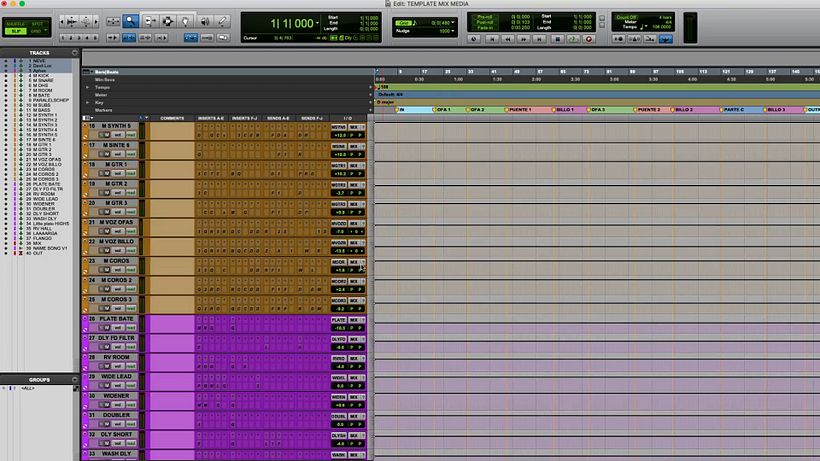Jump to the PUENTE 1 marker
This screenshot has height=461, width=820.
tap(520, 110)
